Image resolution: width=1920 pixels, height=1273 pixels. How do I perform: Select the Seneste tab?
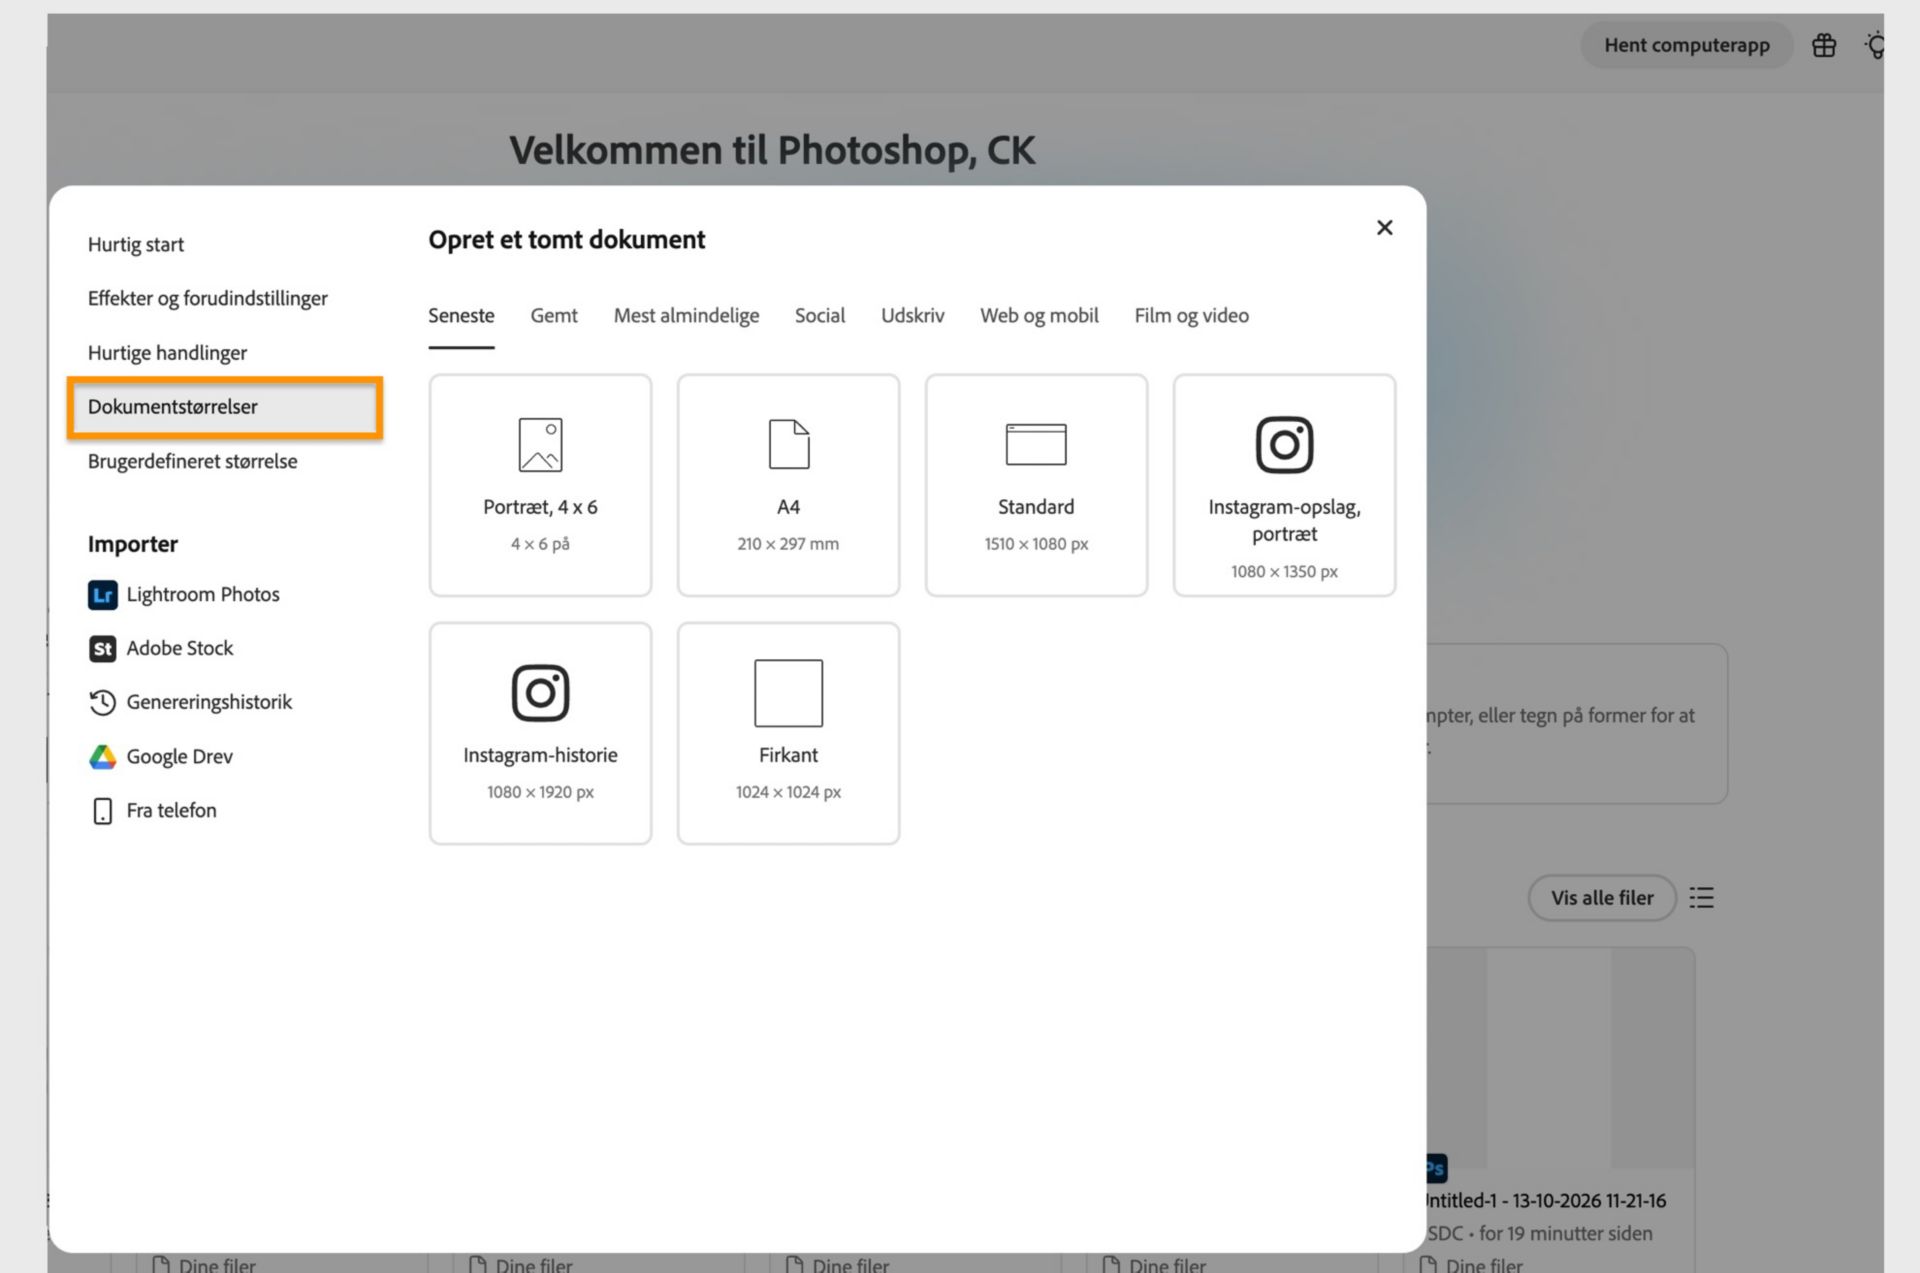click(x=461, y=316)
